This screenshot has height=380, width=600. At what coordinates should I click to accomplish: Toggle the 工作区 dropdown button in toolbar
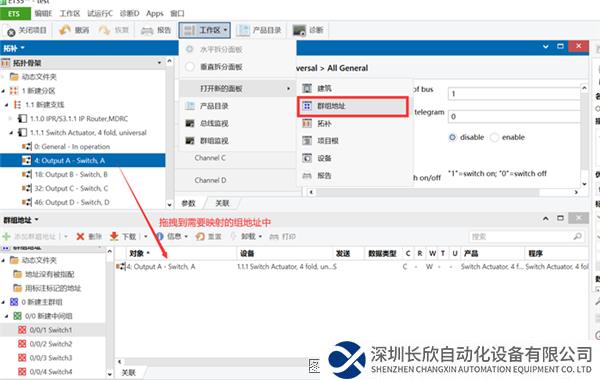point(204,30)
